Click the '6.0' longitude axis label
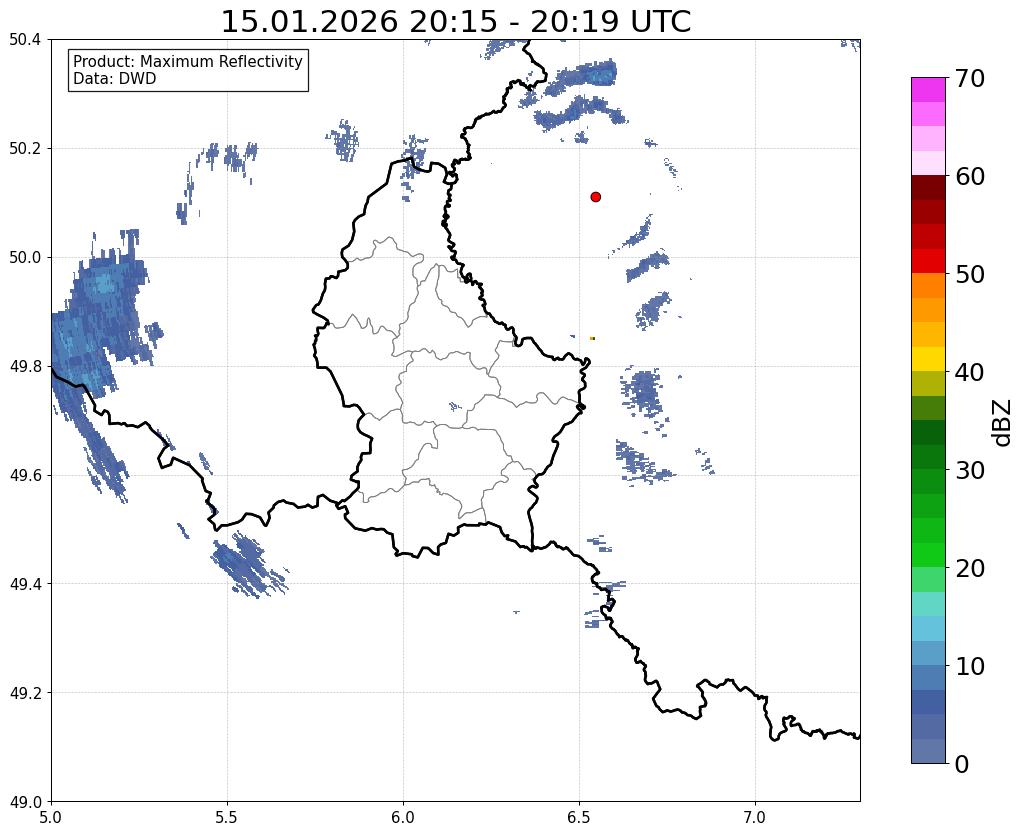 tap(403, 818)
